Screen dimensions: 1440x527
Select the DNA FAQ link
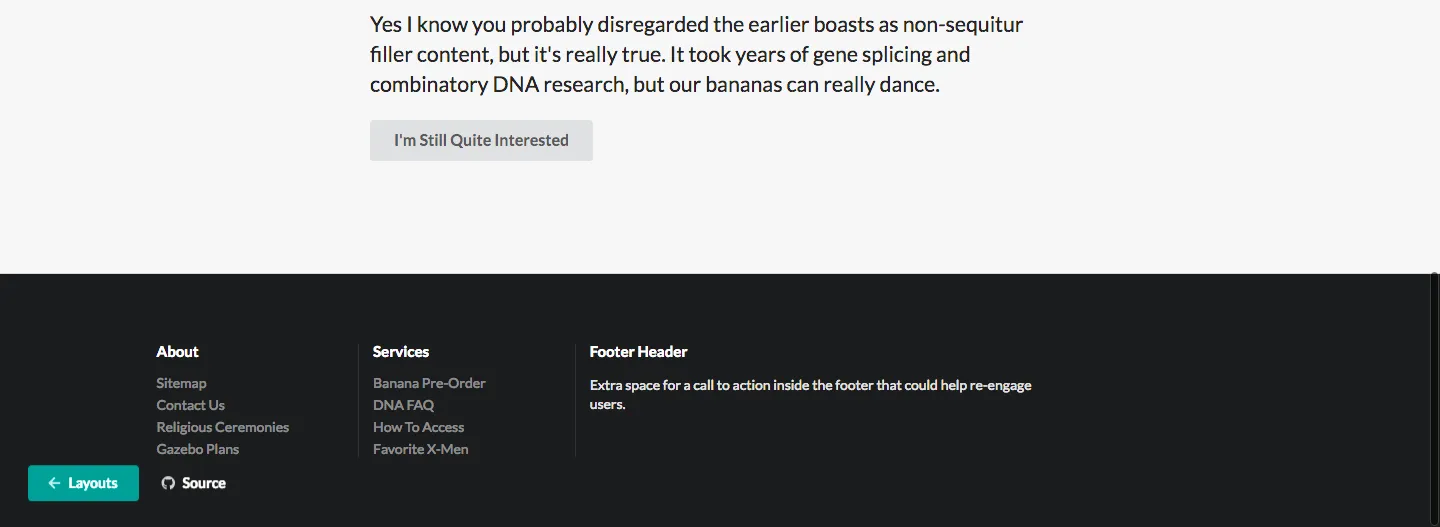[x=403, y=405]
